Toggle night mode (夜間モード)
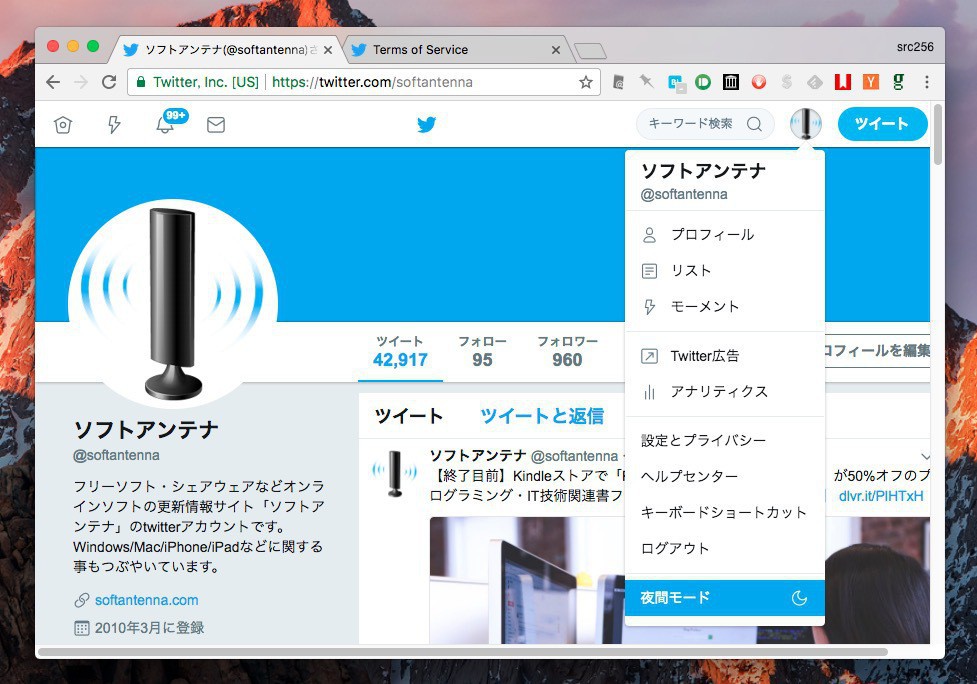This screenshot has width=977, height=684. [x=725, y=598]
